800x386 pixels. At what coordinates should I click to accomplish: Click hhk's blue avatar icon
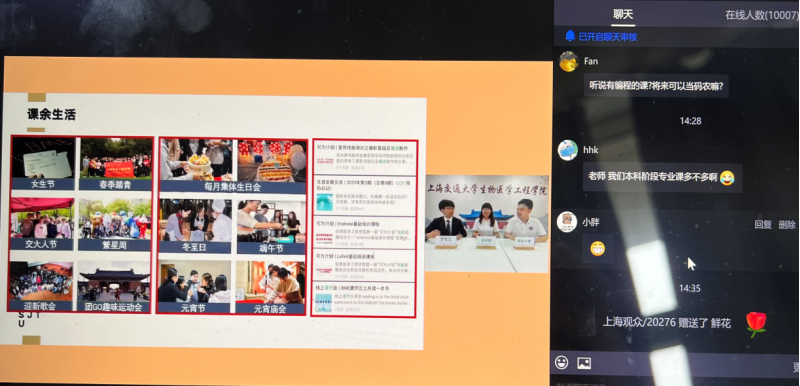(x=568, y=150)
